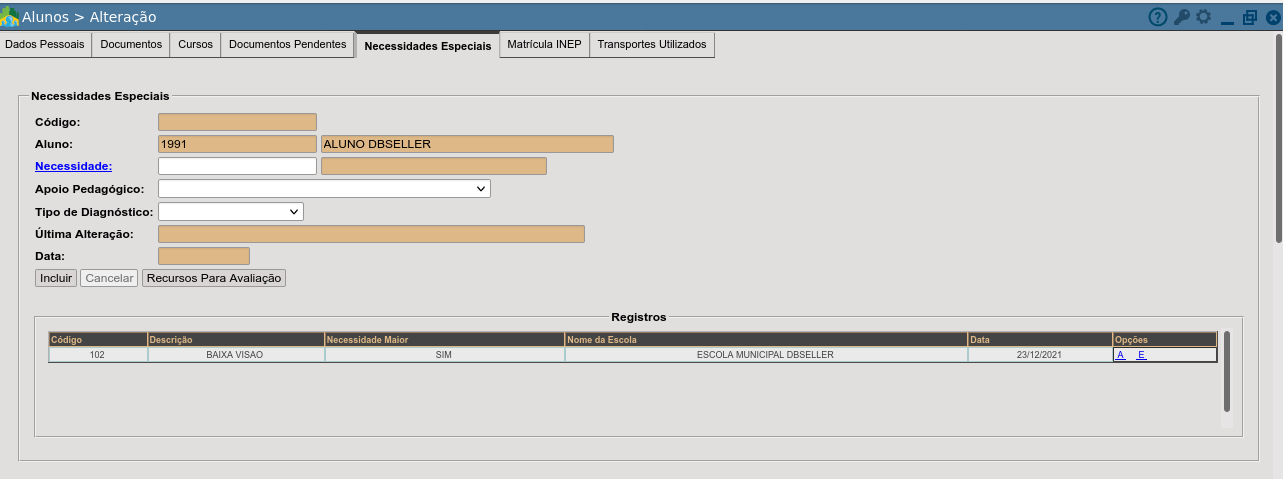Open the Tipo de Diagnóstico dropdown
The height and width of the screenshot is (479, 1283).
point(230,212)
